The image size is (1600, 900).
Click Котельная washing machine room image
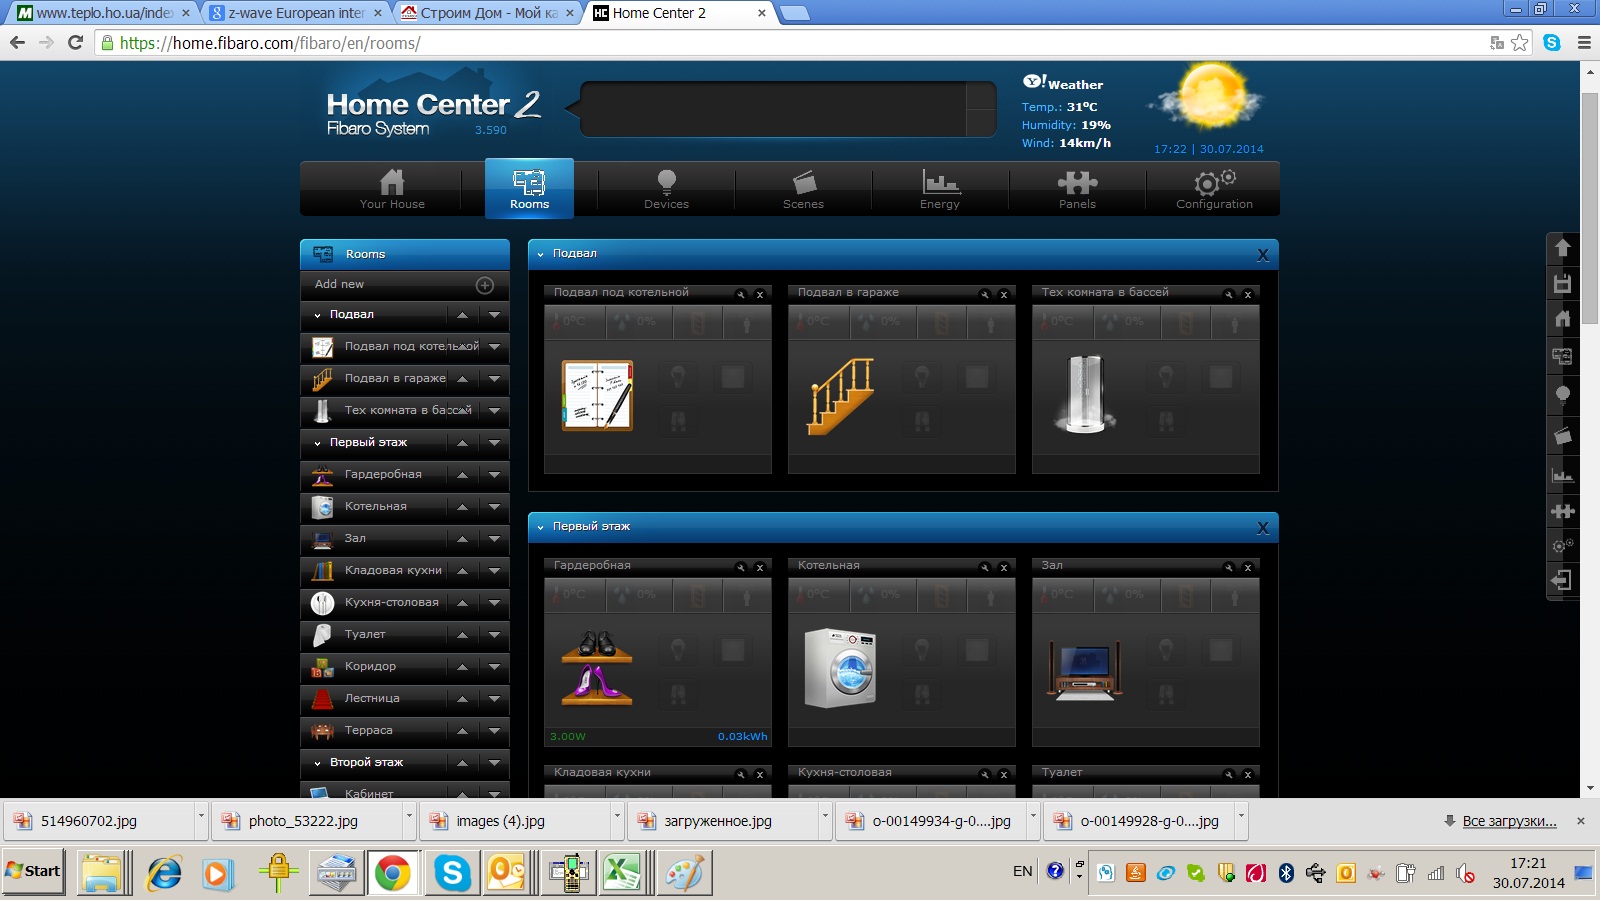[x=841, y=667]
